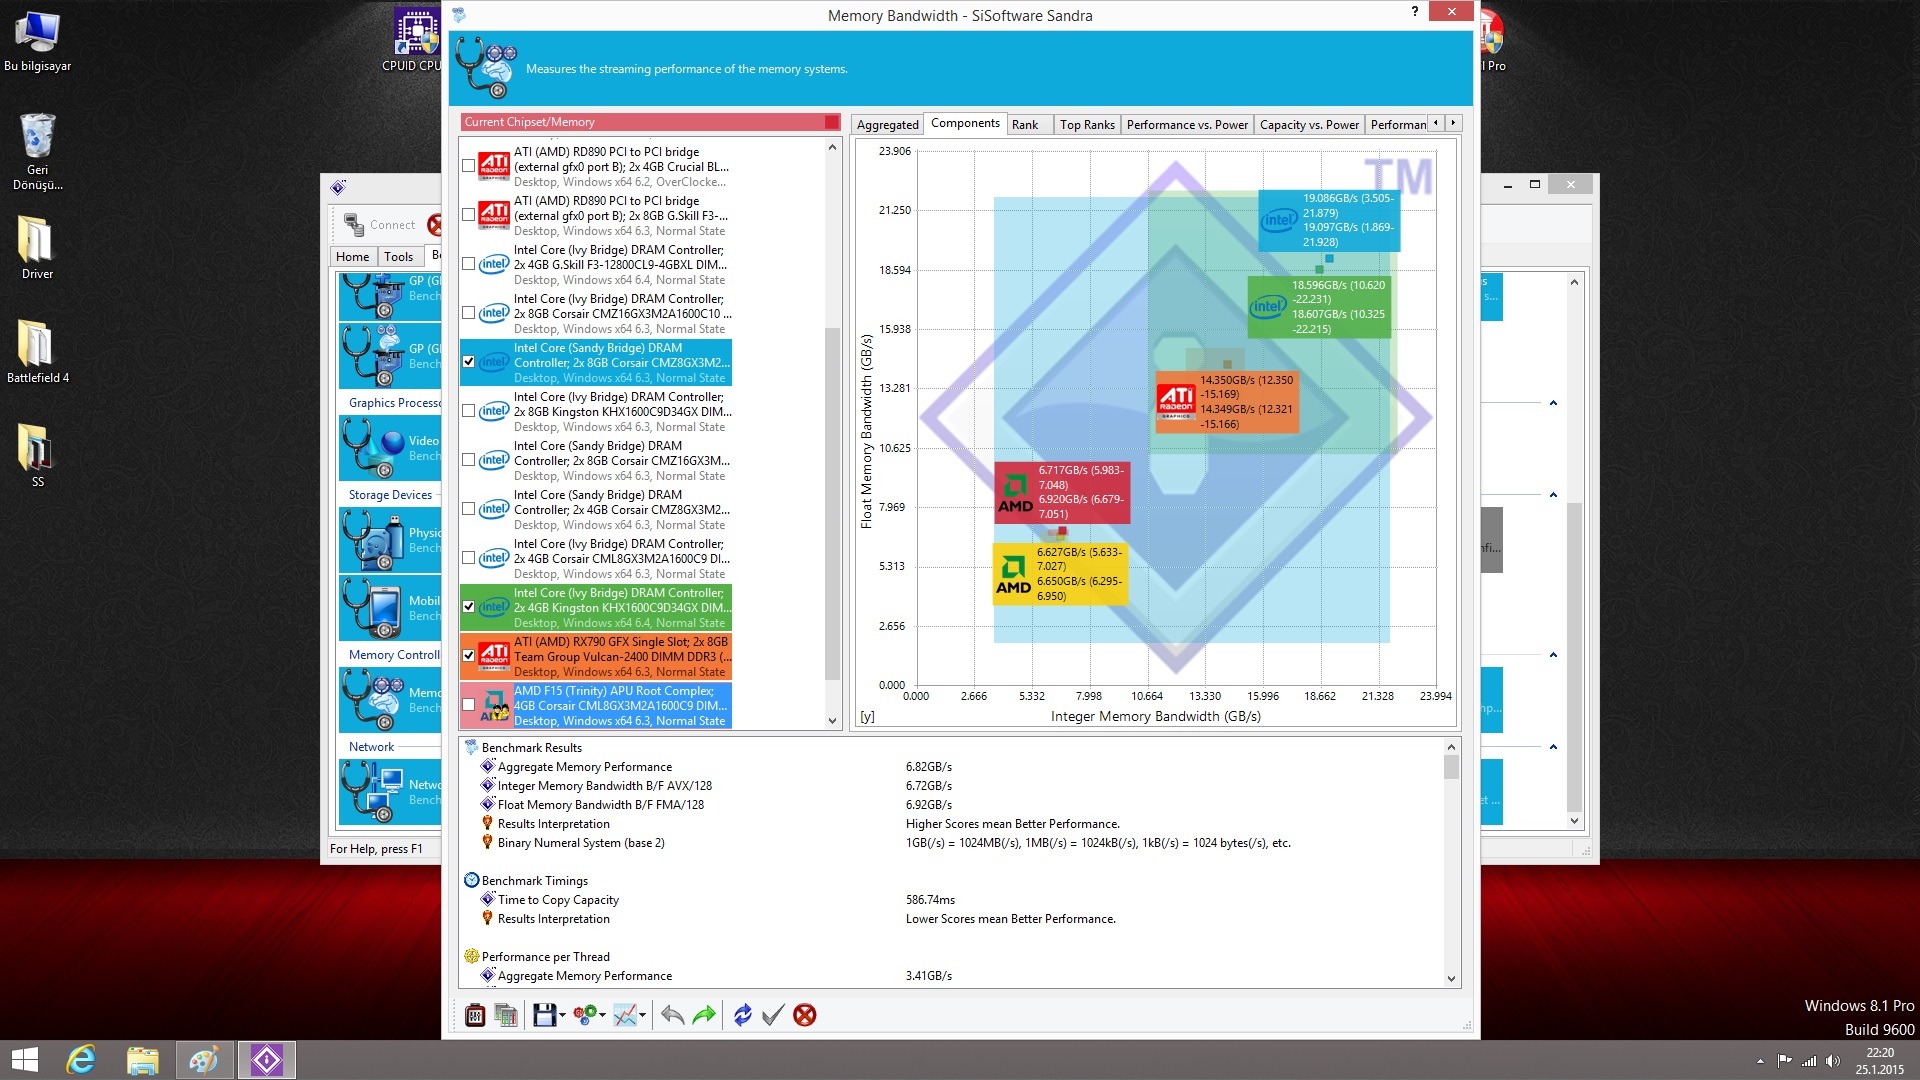Open the gears options dropdown arrow
Viewport: 1920px width, 1080px height.
[x=602, y=1016]
